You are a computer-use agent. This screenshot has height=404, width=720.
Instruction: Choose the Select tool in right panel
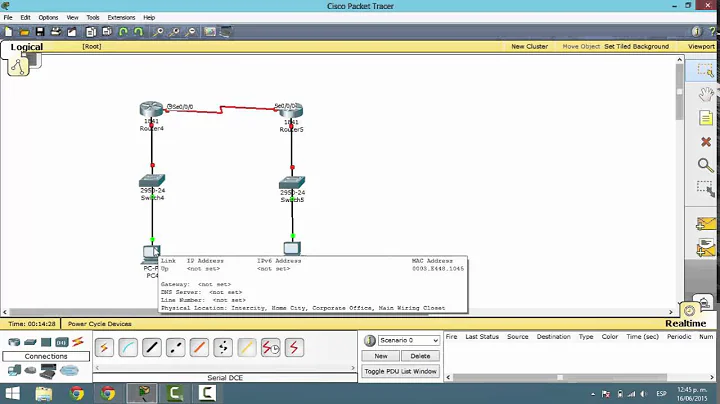coord(705,70)
